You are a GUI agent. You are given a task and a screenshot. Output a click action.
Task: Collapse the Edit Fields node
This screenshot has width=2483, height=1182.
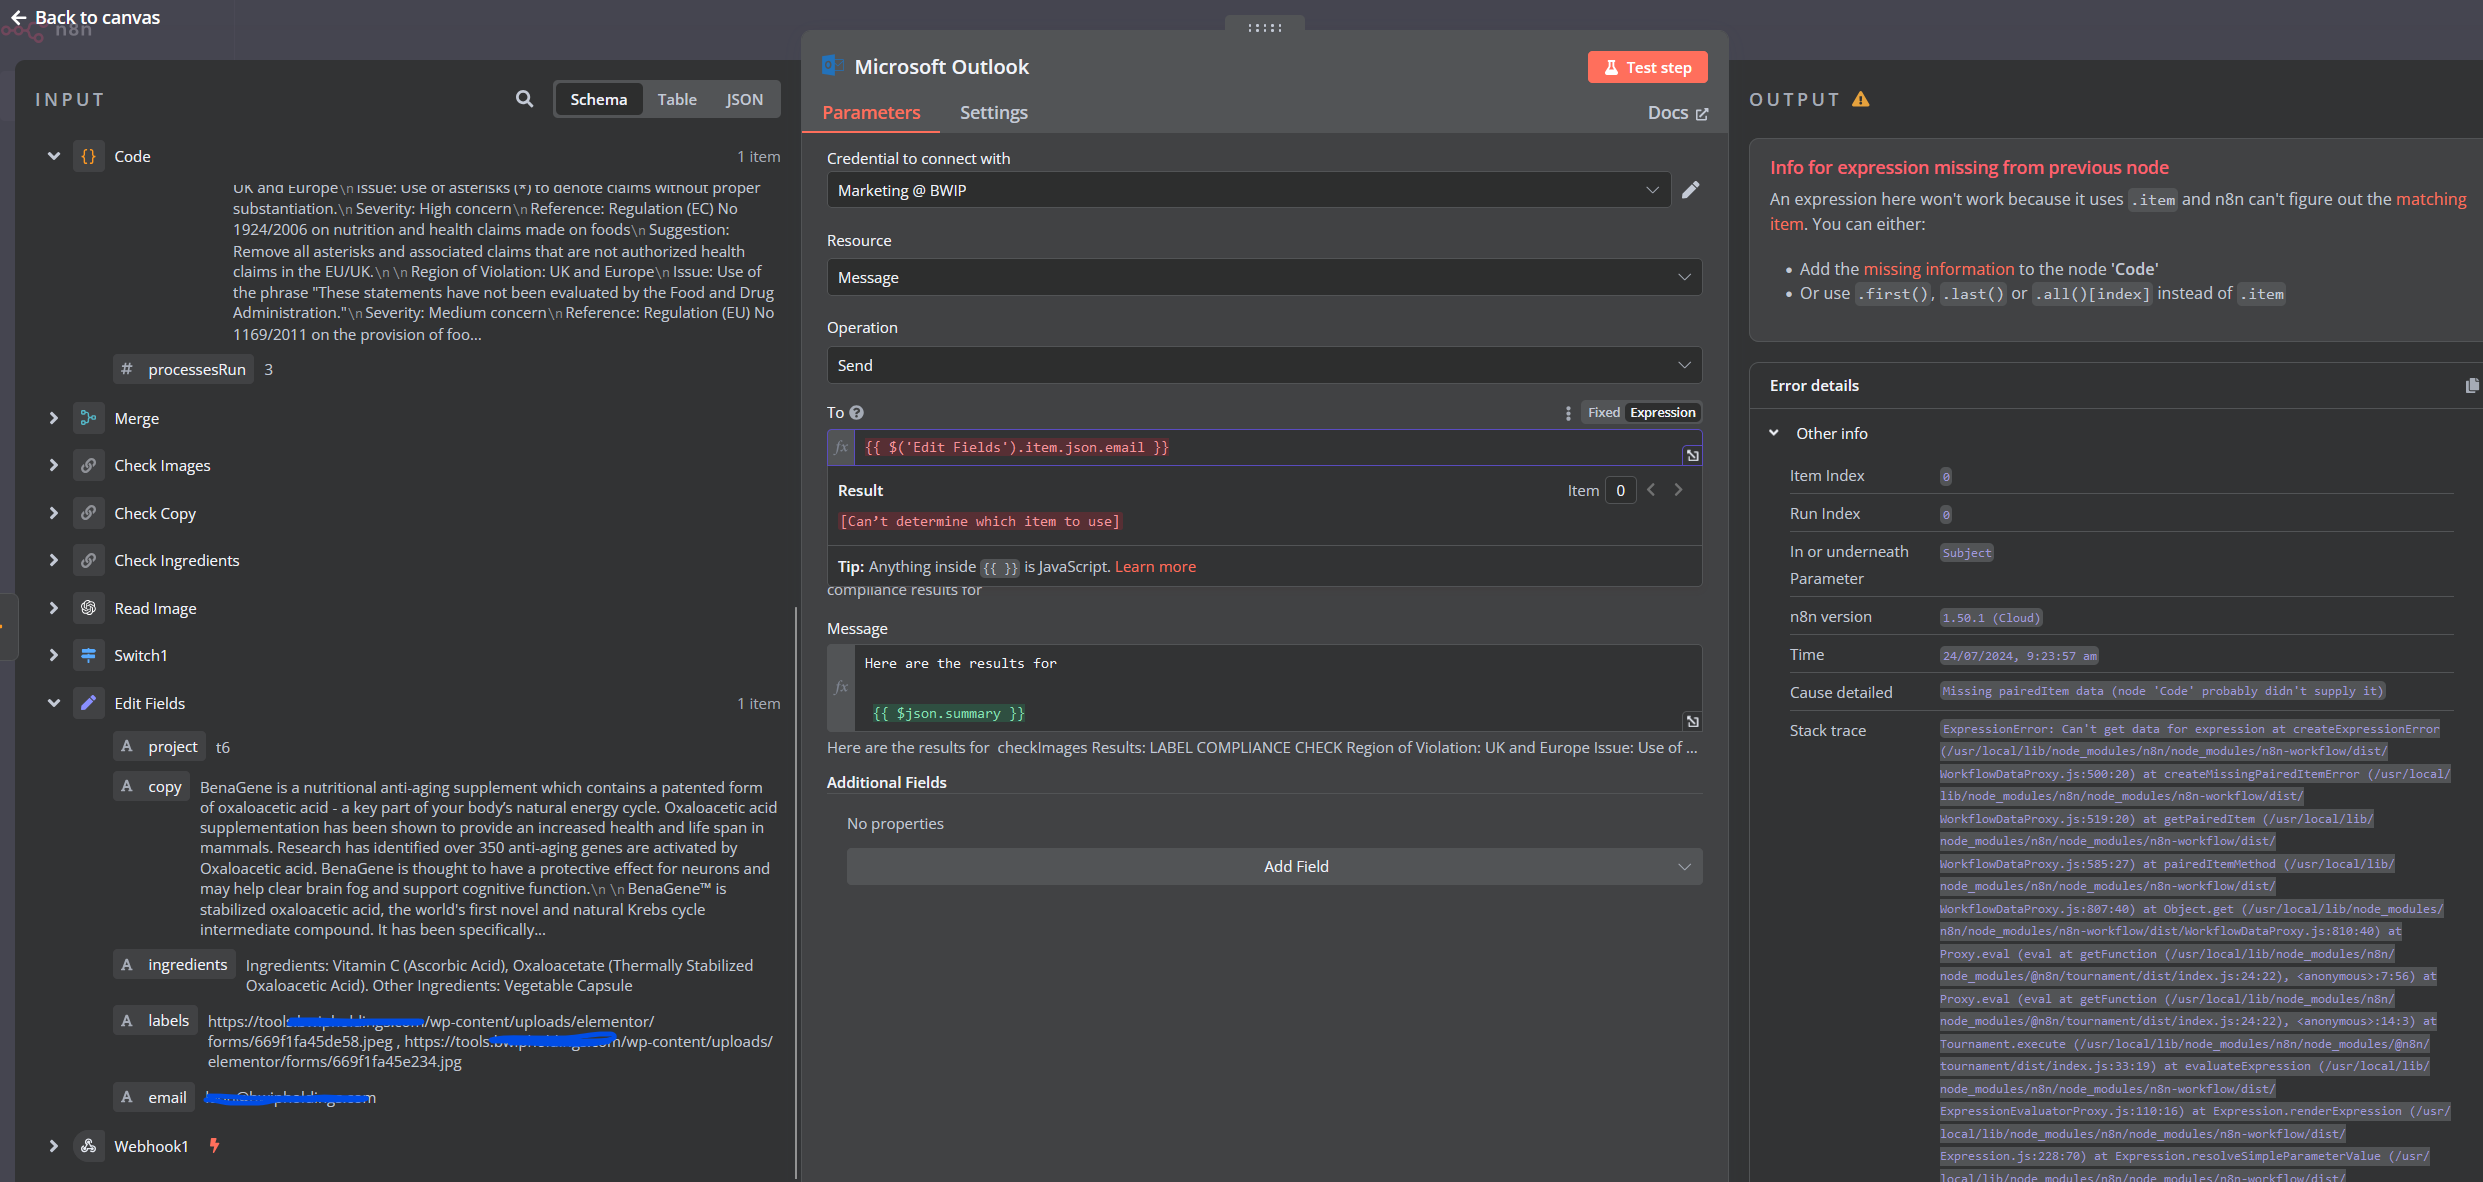pyautogui.click(x=54, y=703)
